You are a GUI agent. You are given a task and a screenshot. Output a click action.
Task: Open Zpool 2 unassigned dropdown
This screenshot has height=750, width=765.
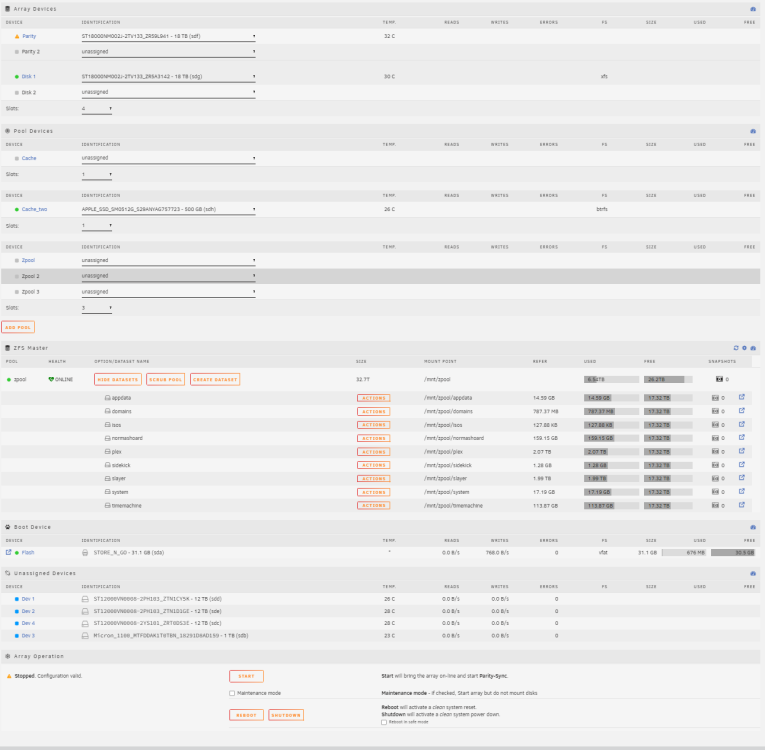point(168,276)
